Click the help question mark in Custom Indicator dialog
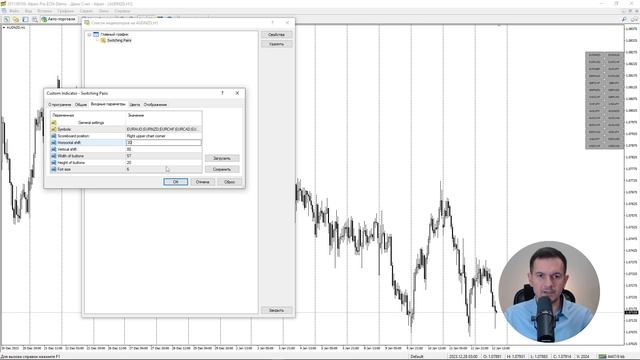The image size is (640, 360). [x=222, y=93]
